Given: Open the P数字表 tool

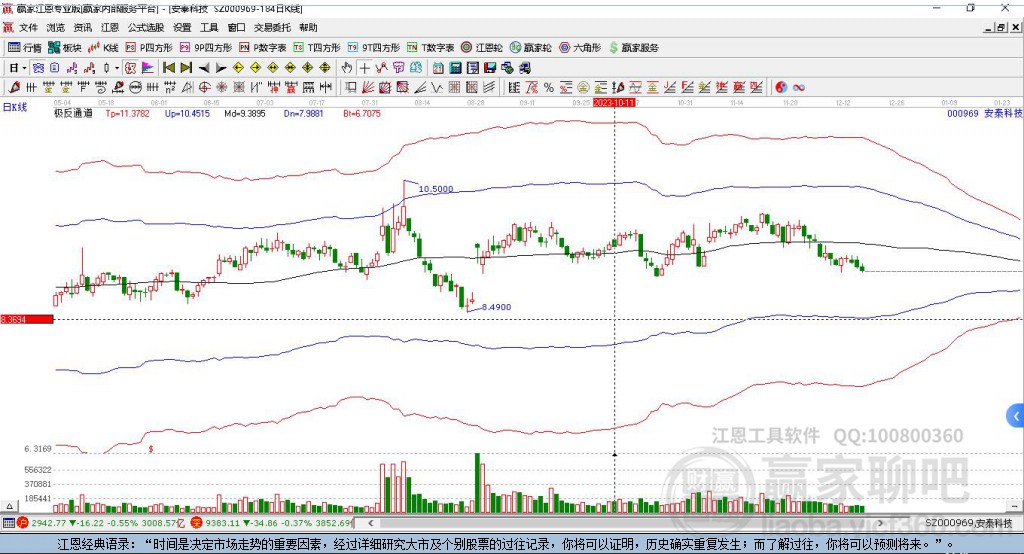Looking at the screenshot, I should click(x=263, y=48).
